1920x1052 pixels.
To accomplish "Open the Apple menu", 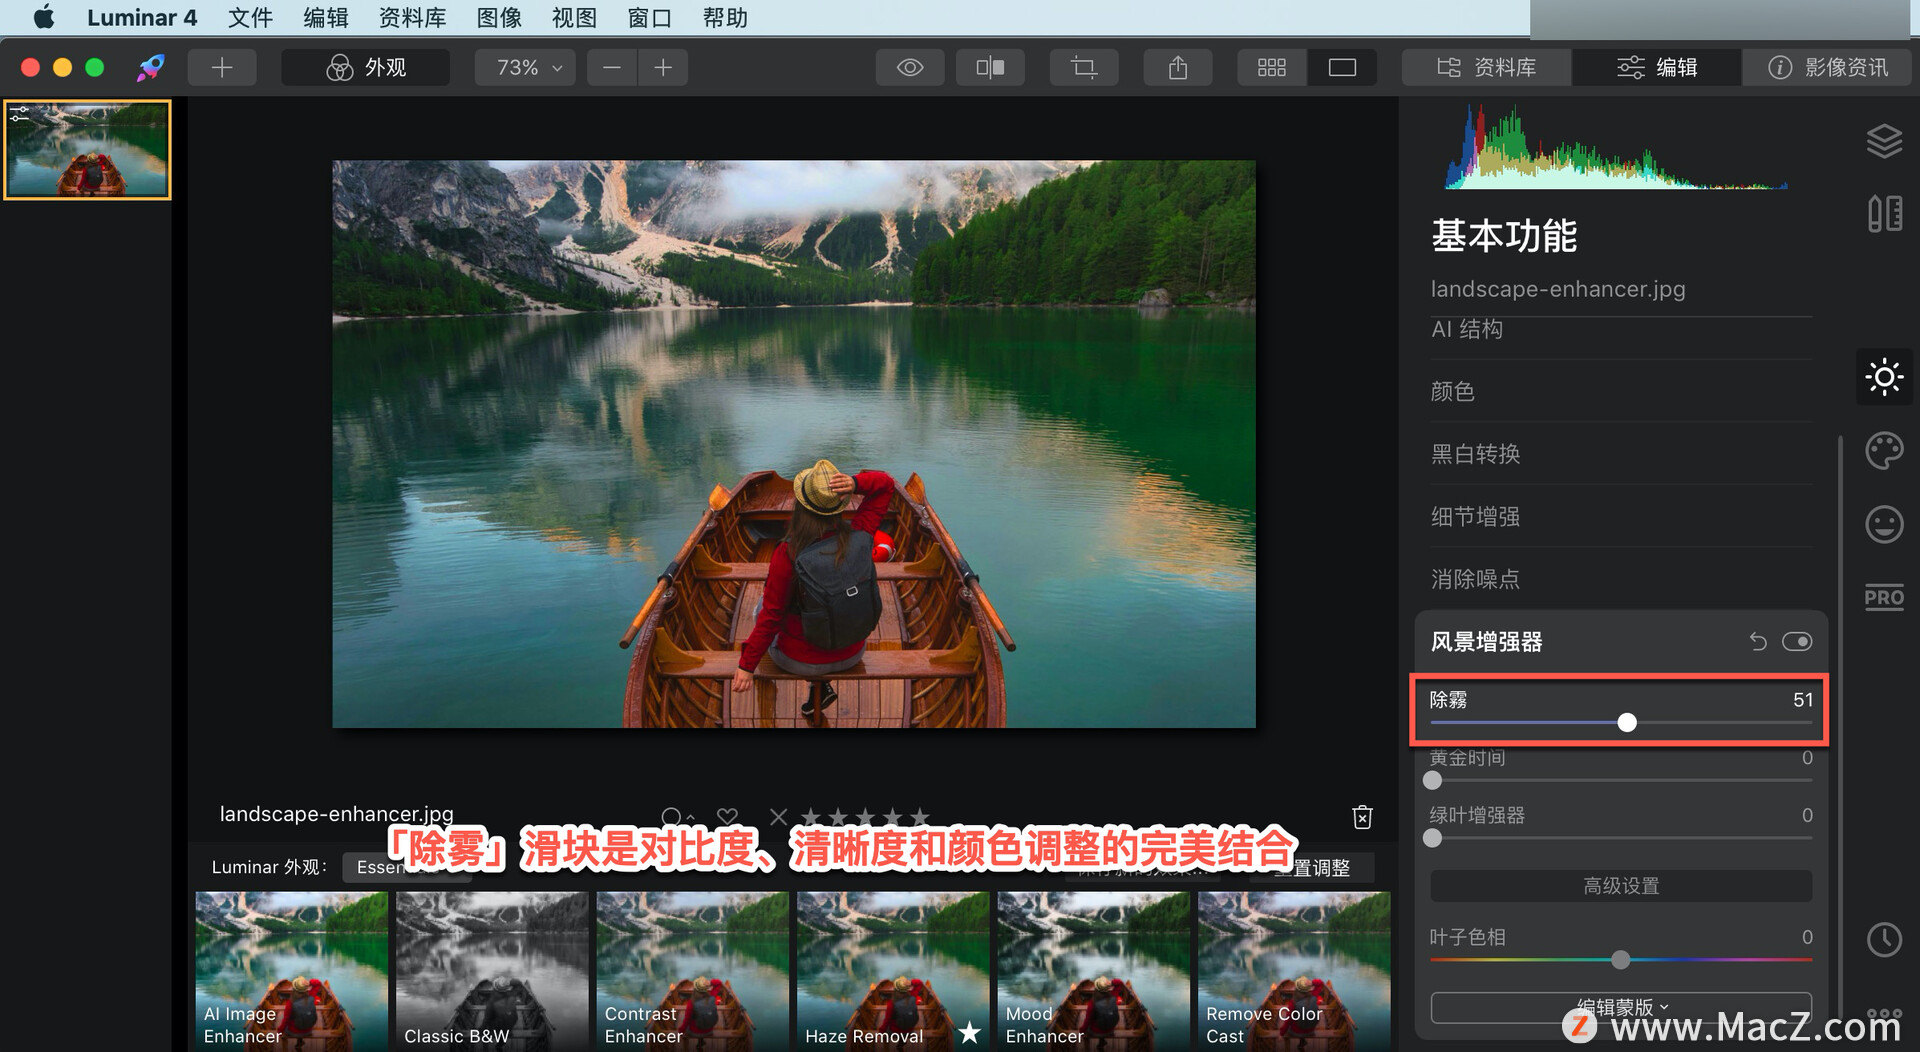I will click(44, 17).
